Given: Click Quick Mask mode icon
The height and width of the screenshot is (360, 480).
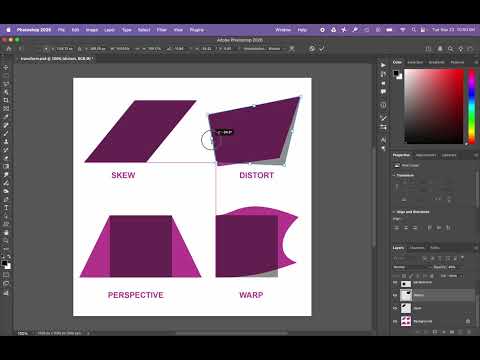Looking at the screenshot, I should (x=6, y=275).
